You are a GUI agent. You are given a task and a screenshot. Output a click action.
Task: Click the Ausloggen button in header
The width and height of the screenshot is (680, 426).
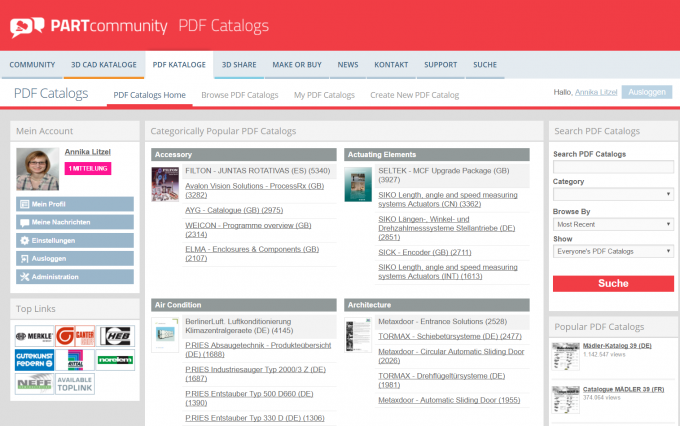(647, 92)
